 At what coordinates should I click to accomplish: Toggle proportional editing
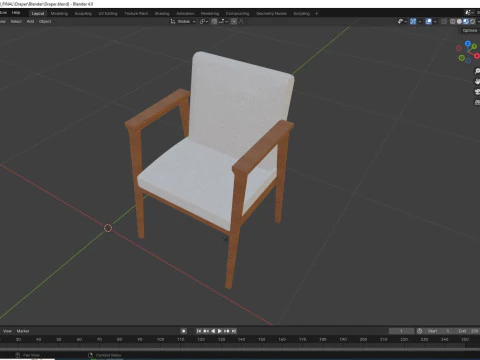[234, 21]
